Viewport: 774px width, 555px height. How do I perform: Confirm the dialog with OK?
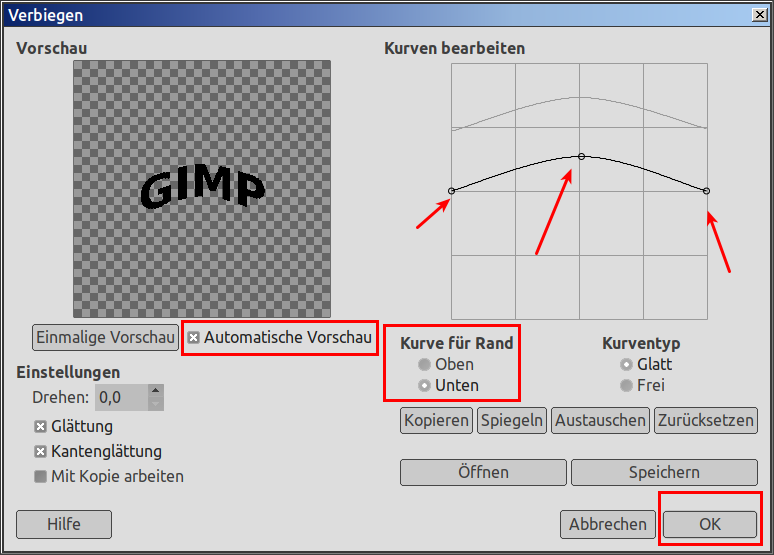(710, 524)
